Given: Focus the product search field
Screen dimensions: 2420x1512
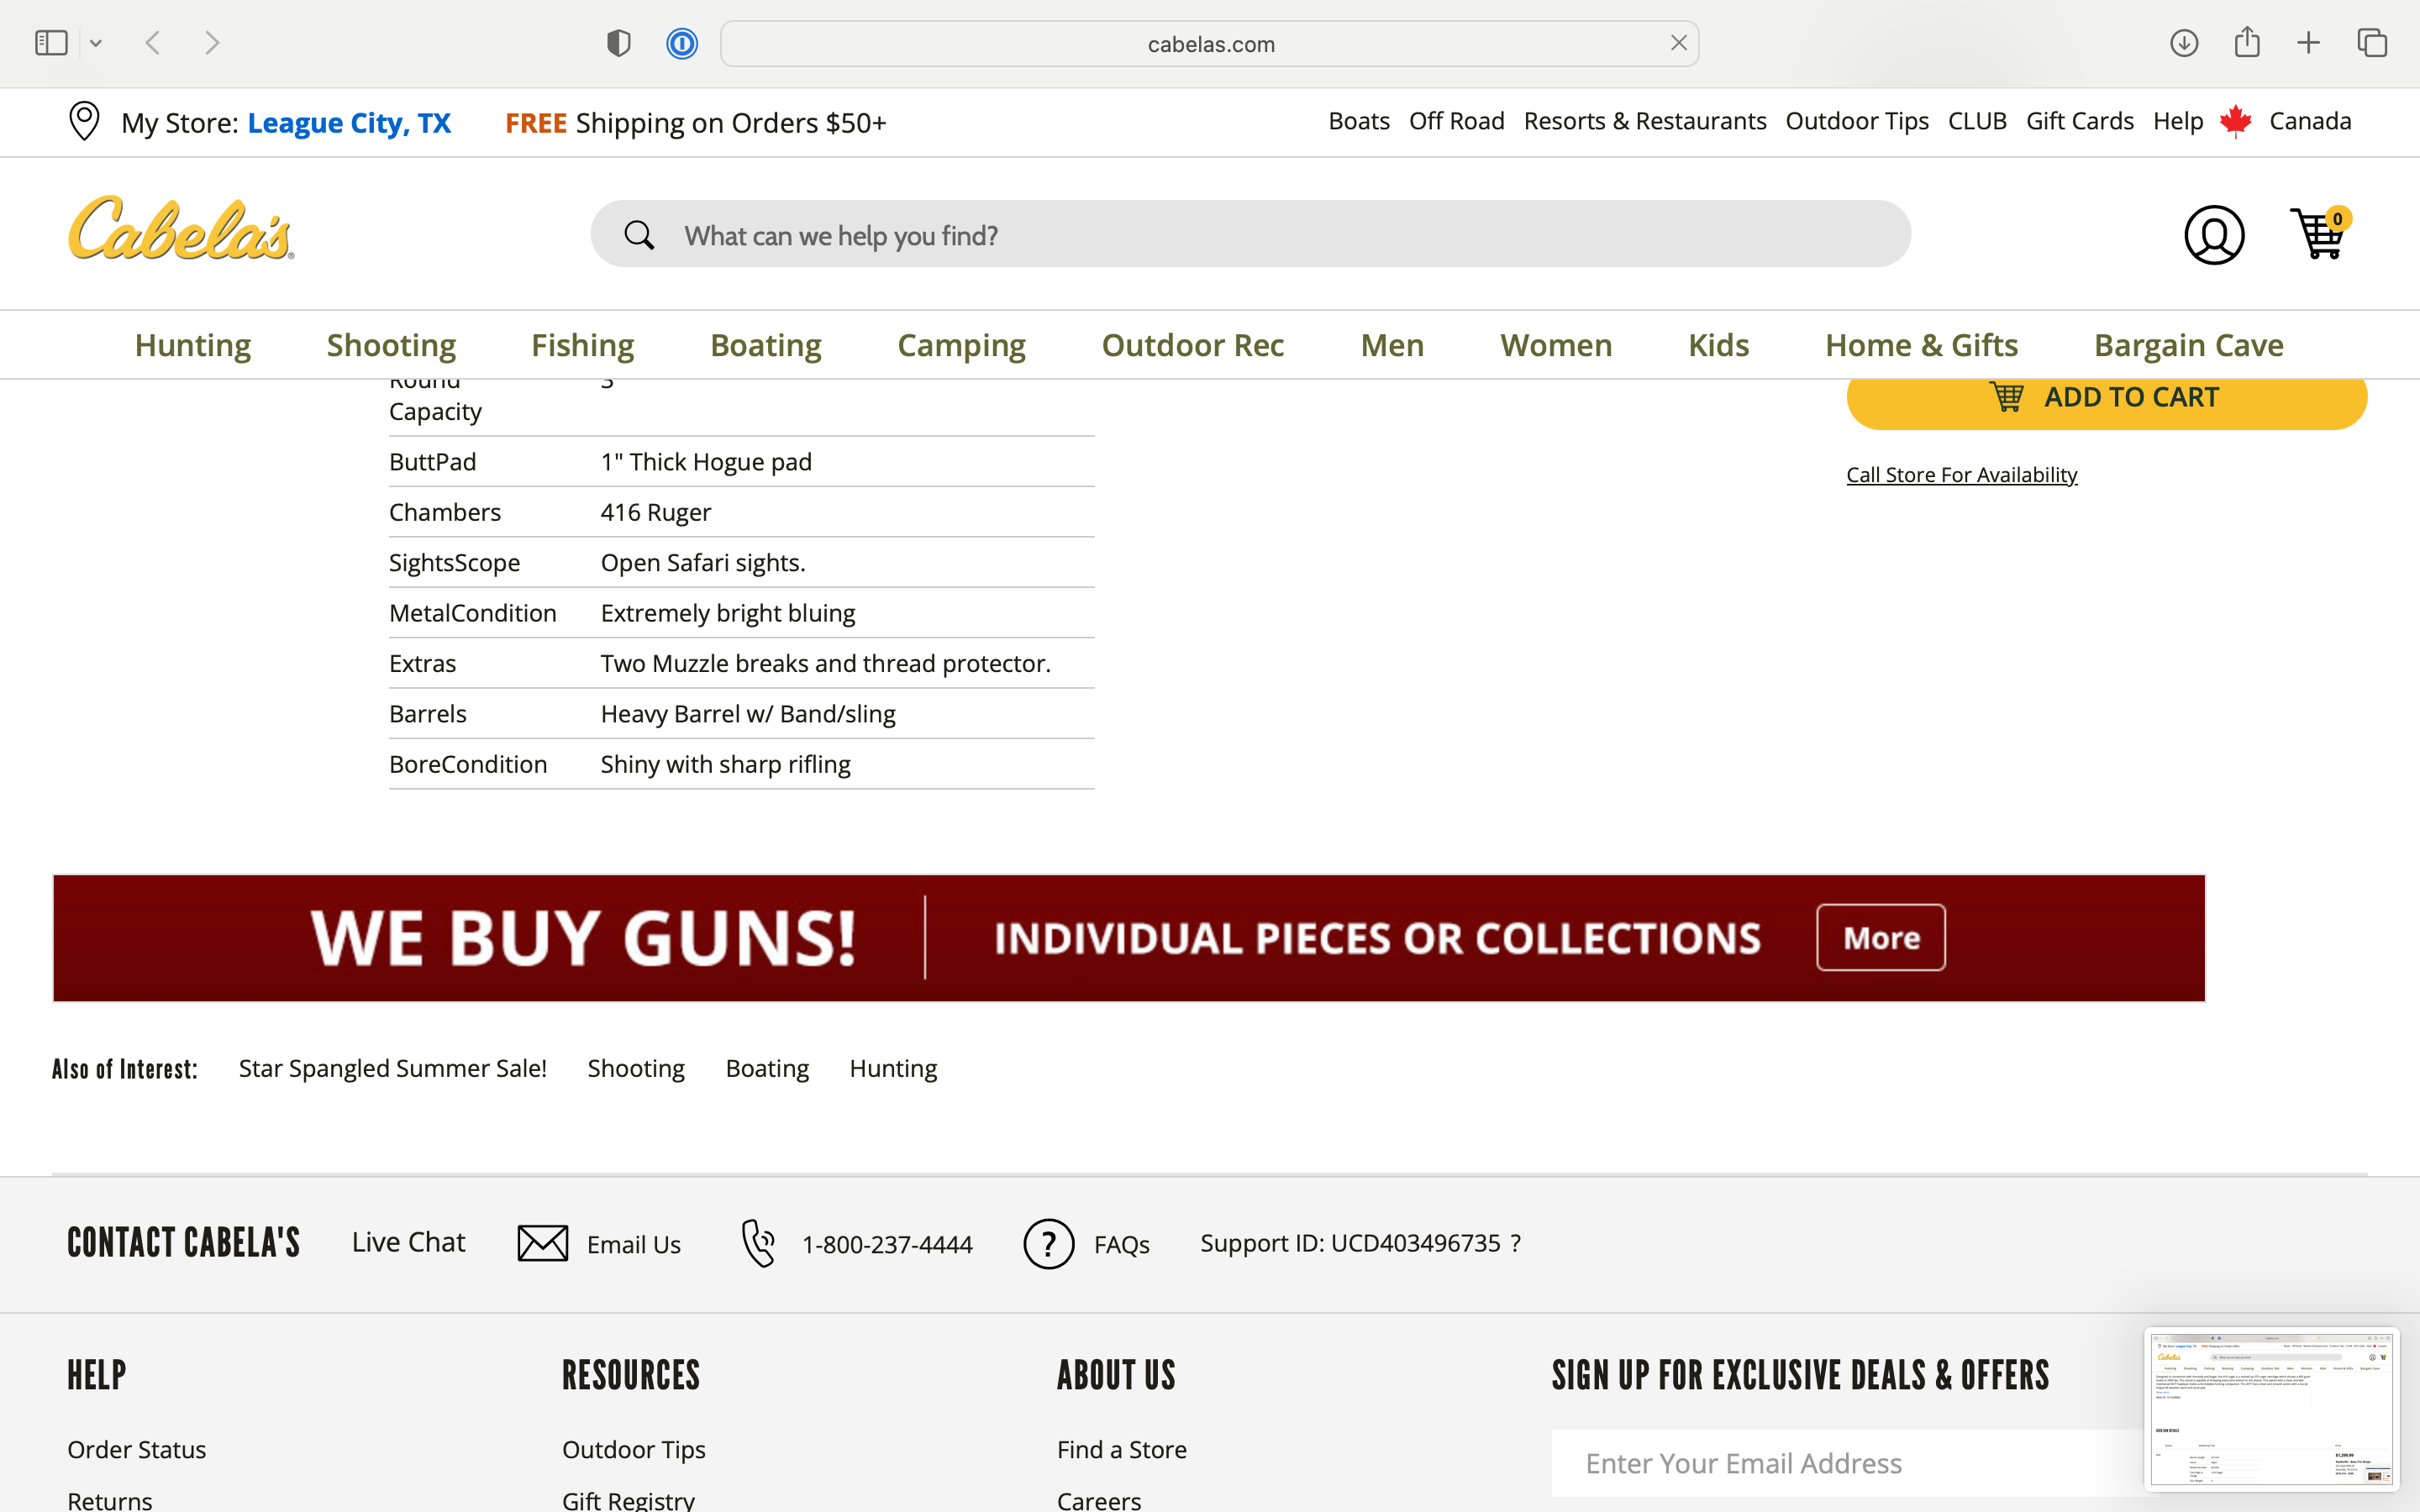Looking at the screenshot, I should point(1250,234).
